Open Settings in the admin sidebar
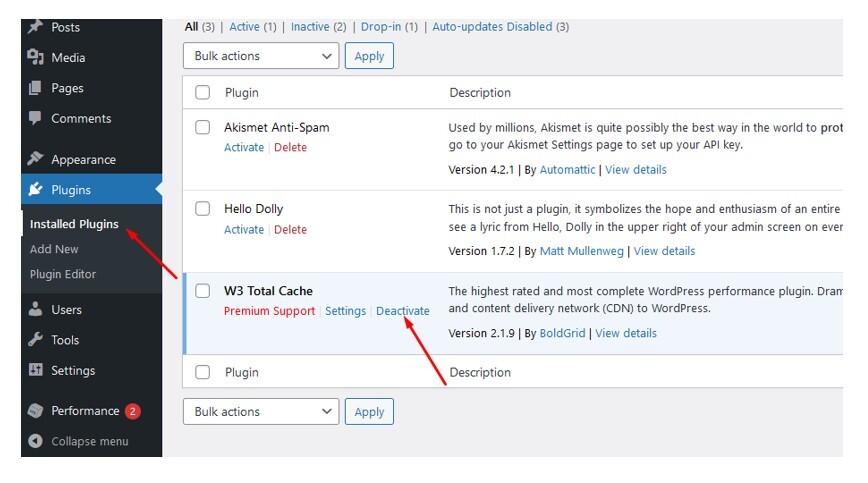The width and height of the screenshot is (868, 483). pos(73,371)
